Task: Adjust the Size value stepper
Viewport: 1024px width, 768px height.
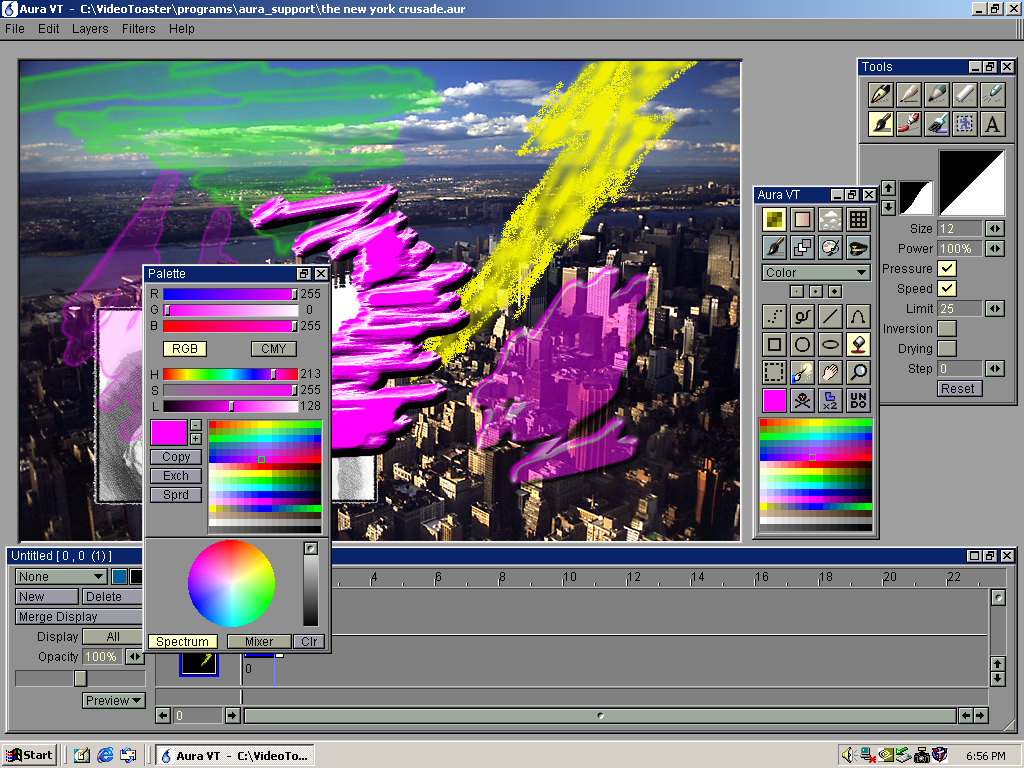Action: click(995, 229)
